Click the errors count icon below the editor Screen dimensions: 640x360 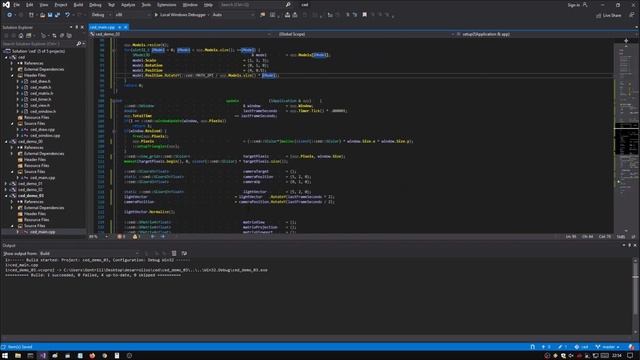pyautogui.click(x=121, y=237)
